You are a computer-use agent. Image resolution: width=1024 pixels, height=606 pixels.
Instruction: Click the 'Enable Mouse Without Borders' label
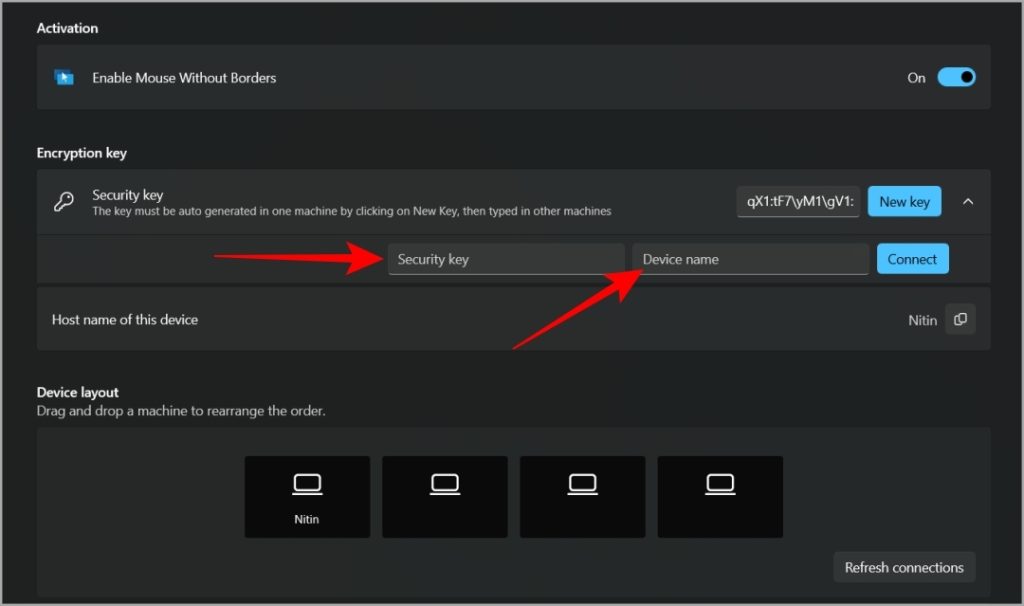(184, 78)
